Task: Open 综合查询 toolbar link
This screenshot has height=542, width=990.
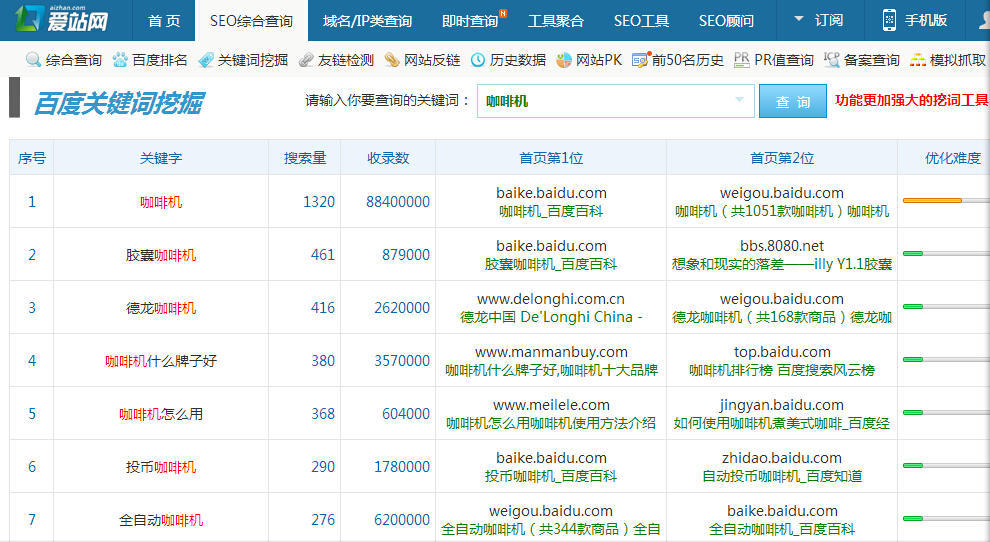Action: (73, 60)
